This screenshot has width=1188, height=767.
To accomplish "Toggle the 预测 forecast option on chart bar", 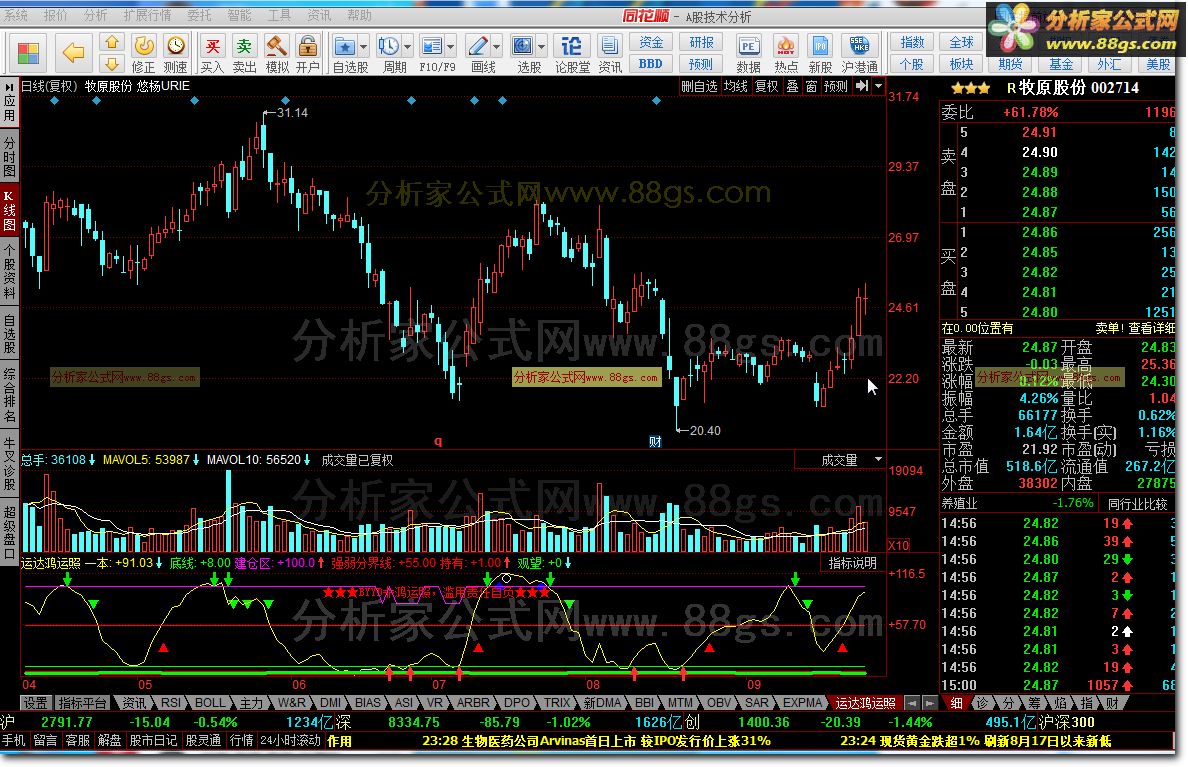I will pos(836,86).
